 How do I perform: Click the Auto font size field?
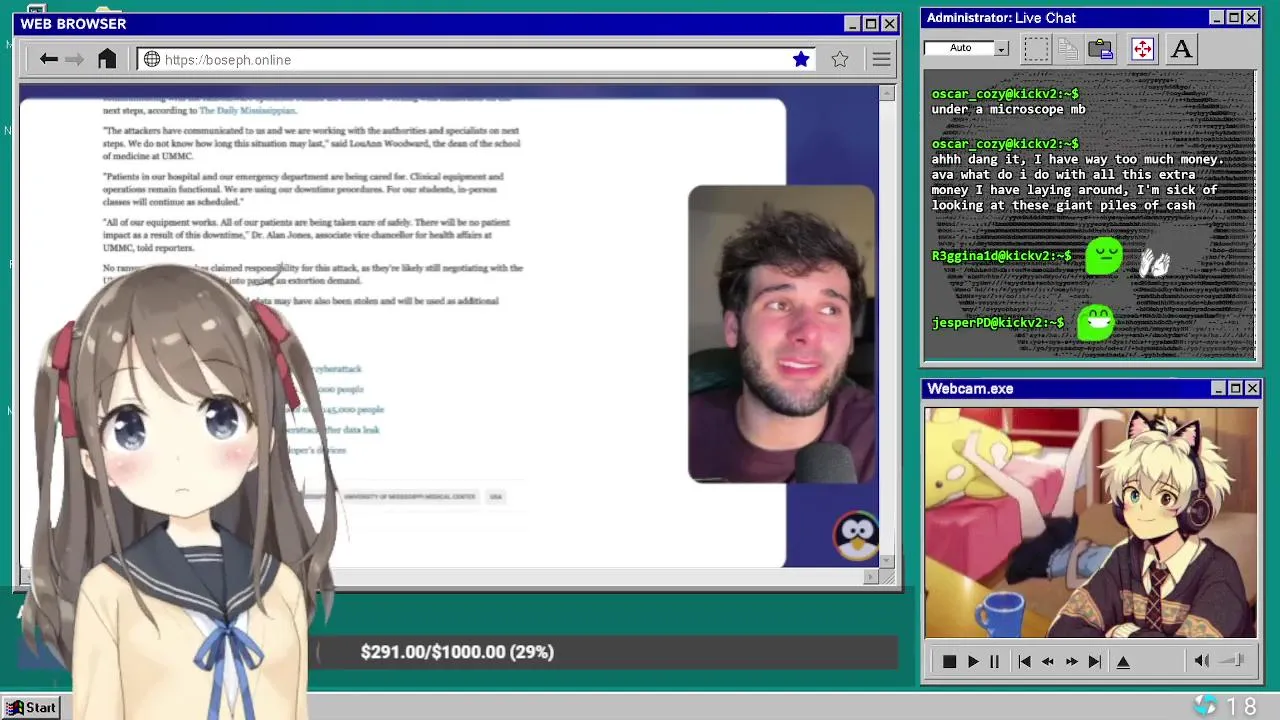coord(960,48)
